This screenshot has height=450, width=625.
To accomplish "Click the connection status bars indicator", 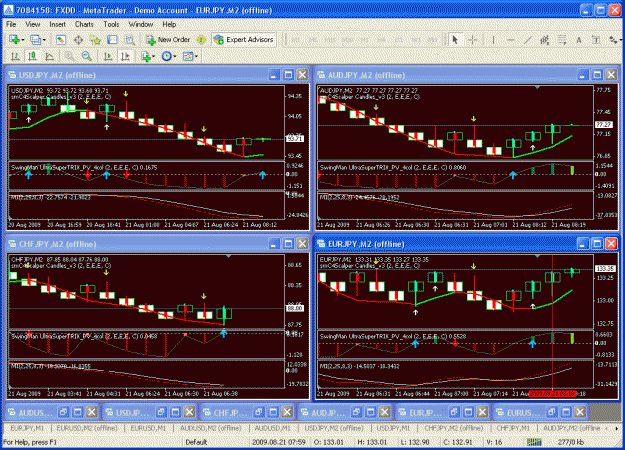I will tap(534, 442).
